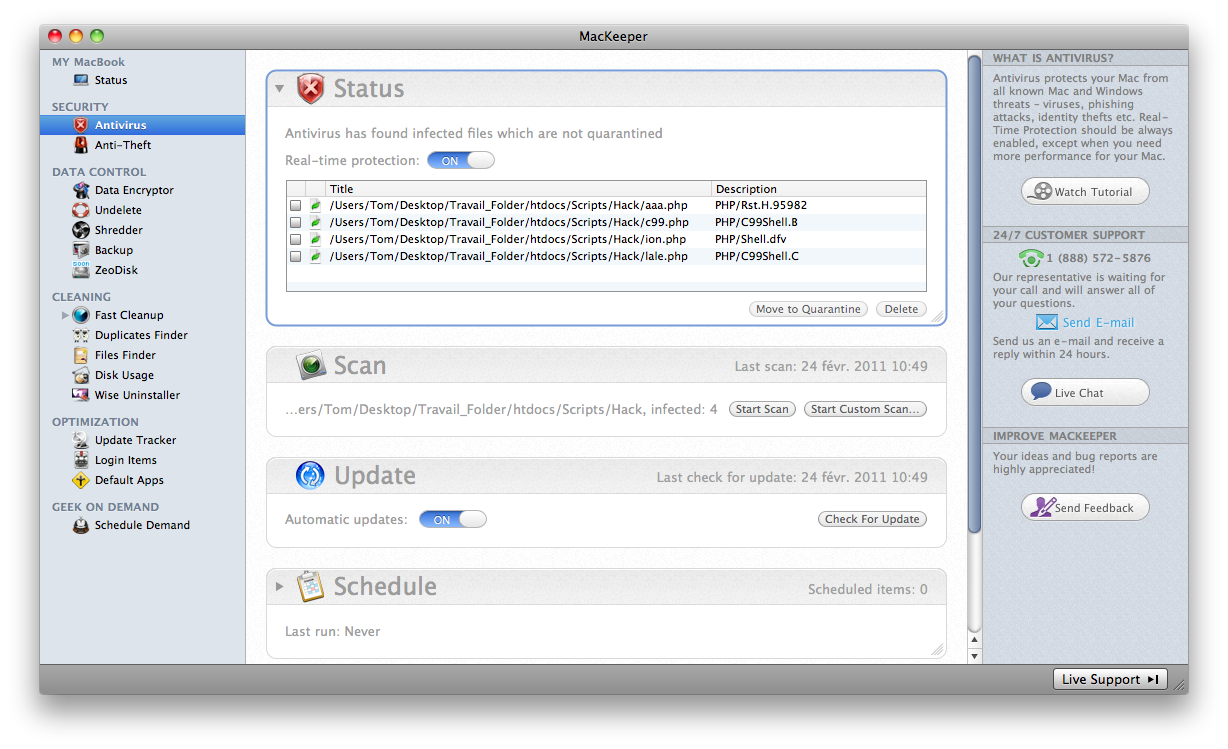Select the PHP/Rst.H.95982 description cell
Image resolution: width=1228 pixels, height=749 pixels.
(x=761, y=205)
